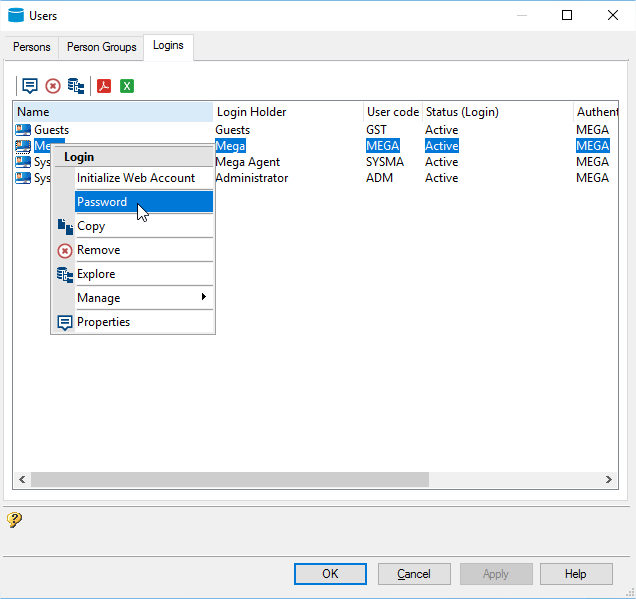Open Help from the dialog buttons
The height and width of the screenshot is (599, 636).
(576, 574)
